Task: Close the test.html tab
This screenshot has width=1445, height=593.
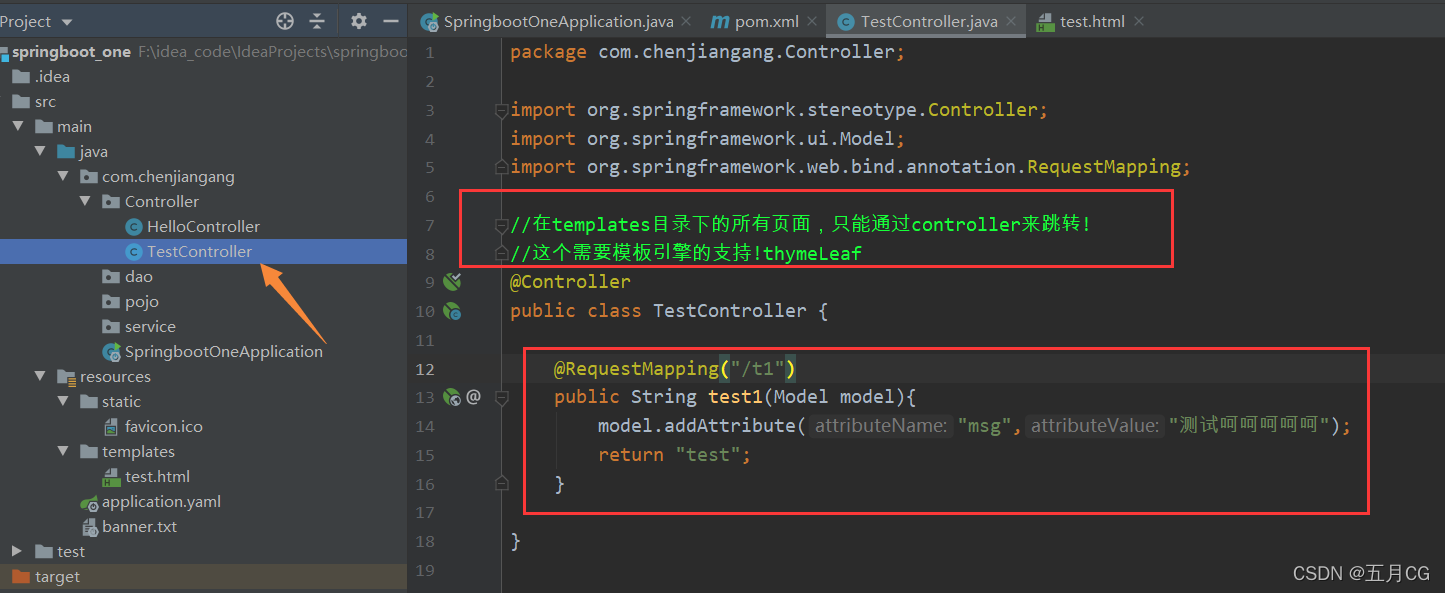Action: [1138, 21]
